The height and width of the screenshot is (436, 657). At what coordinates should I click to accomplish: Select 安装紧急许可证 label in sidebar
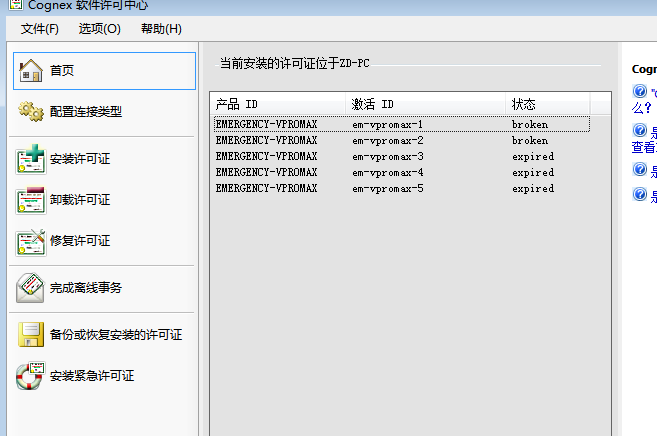pyautogui.click(x=92, y=376)
